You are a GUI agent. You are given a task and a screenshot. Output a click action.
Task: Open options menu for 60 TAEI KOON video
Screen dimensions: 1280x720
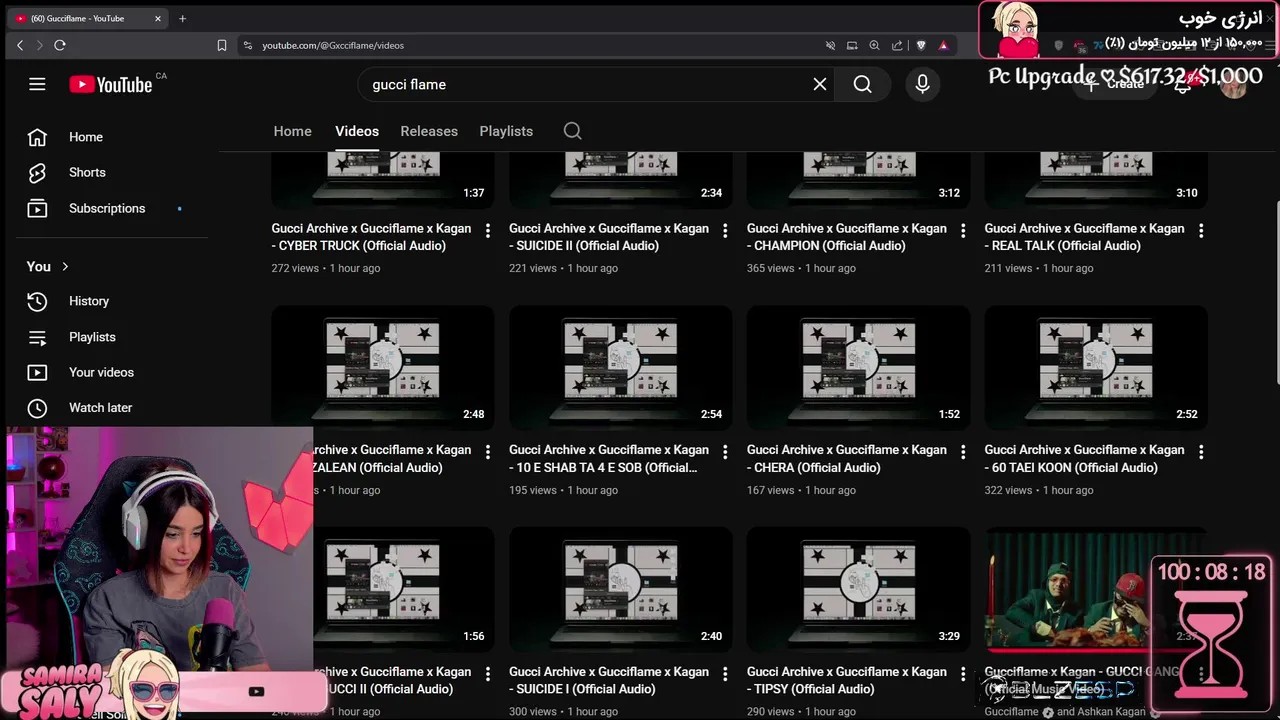click(1201, 452)
